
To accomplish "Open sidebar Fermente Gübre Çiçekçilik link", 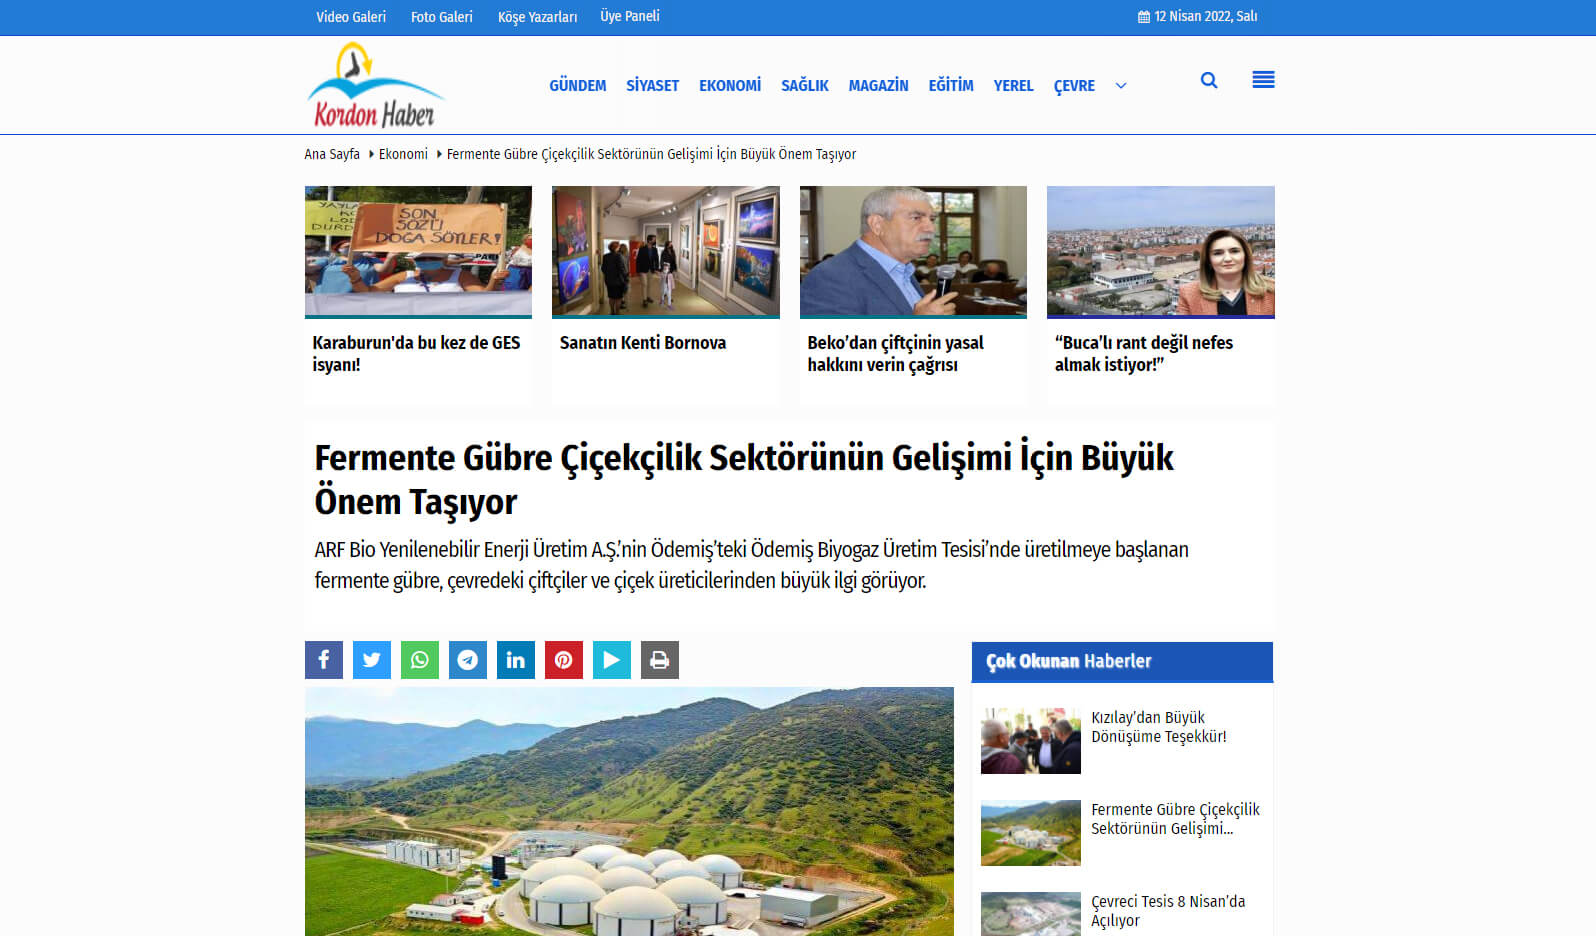I will click(1175, 819).
